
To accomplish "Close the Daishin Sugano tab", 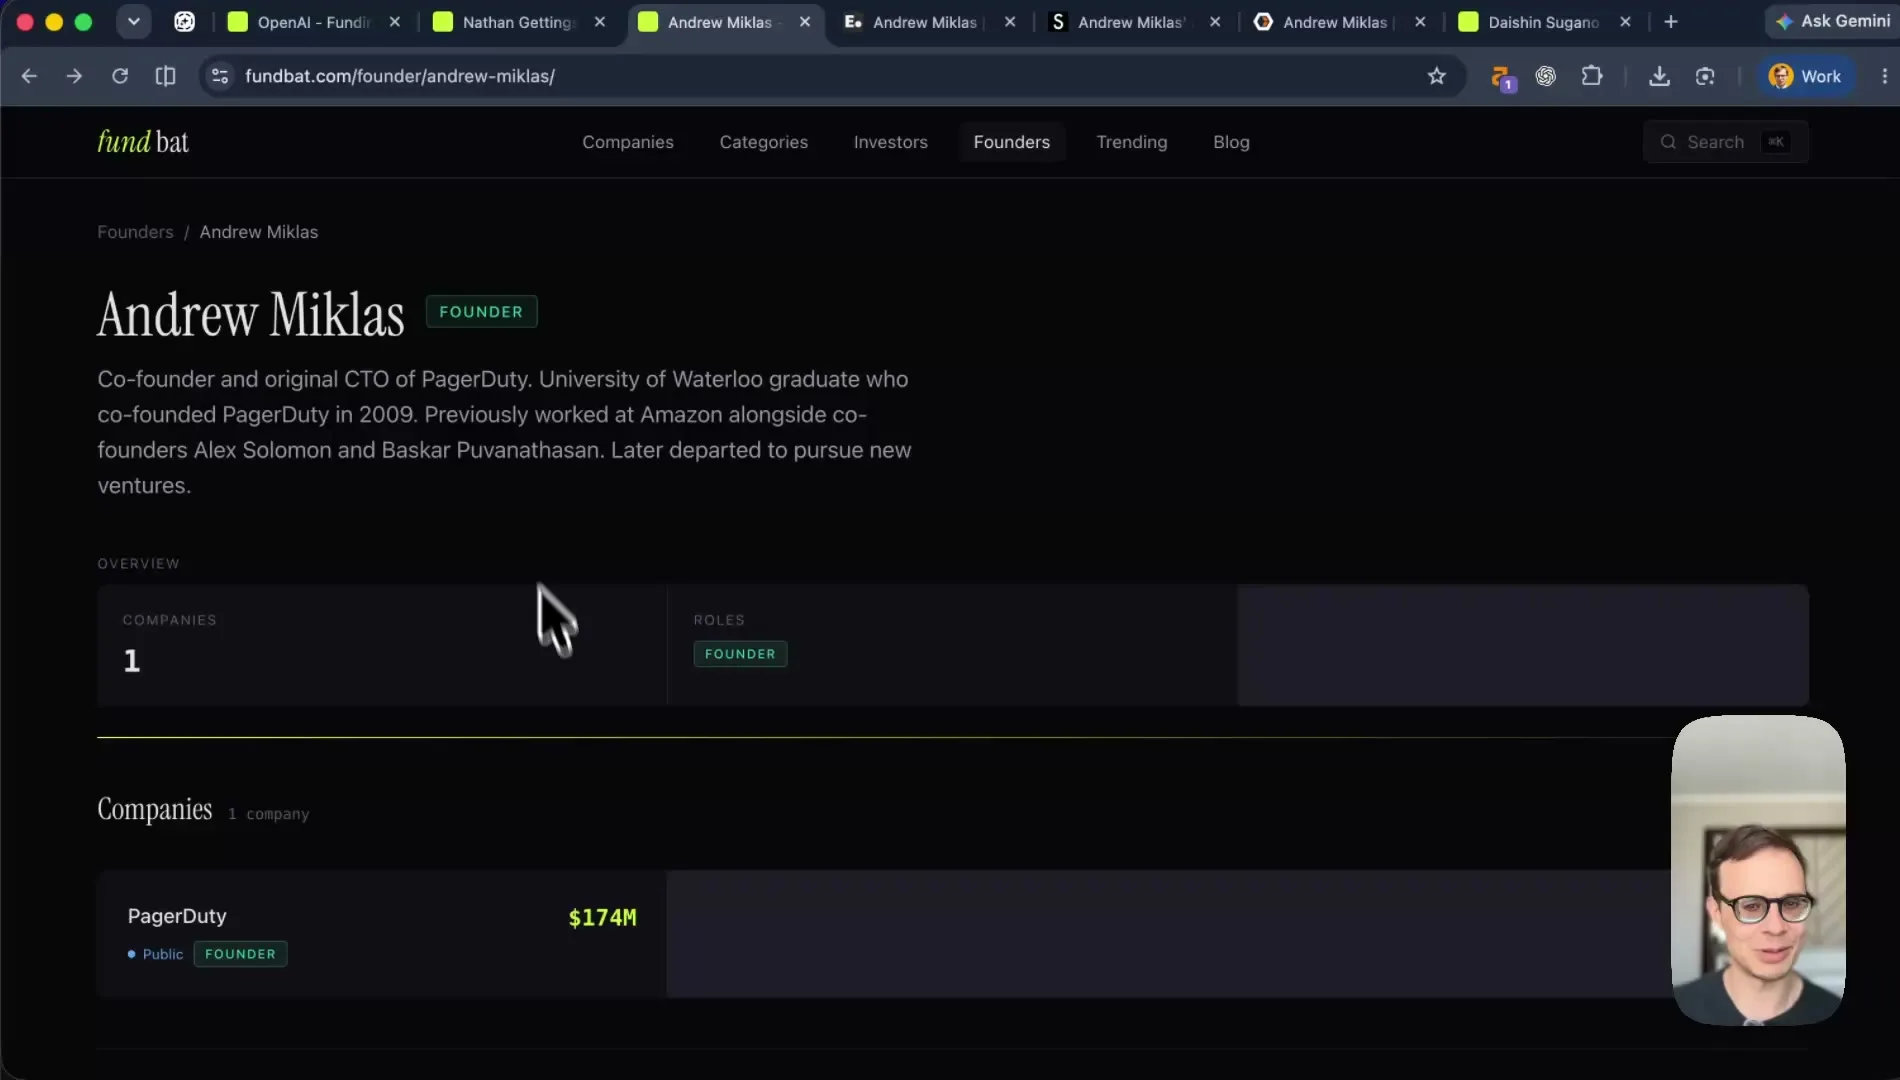I will click(1625, 22).
